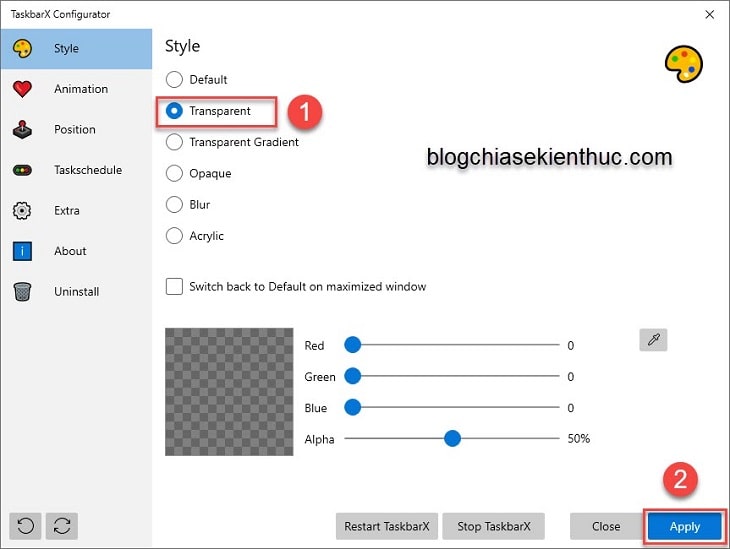Apply the style settings
This screenshot has width=730, height=549.
tap(685, 527)
